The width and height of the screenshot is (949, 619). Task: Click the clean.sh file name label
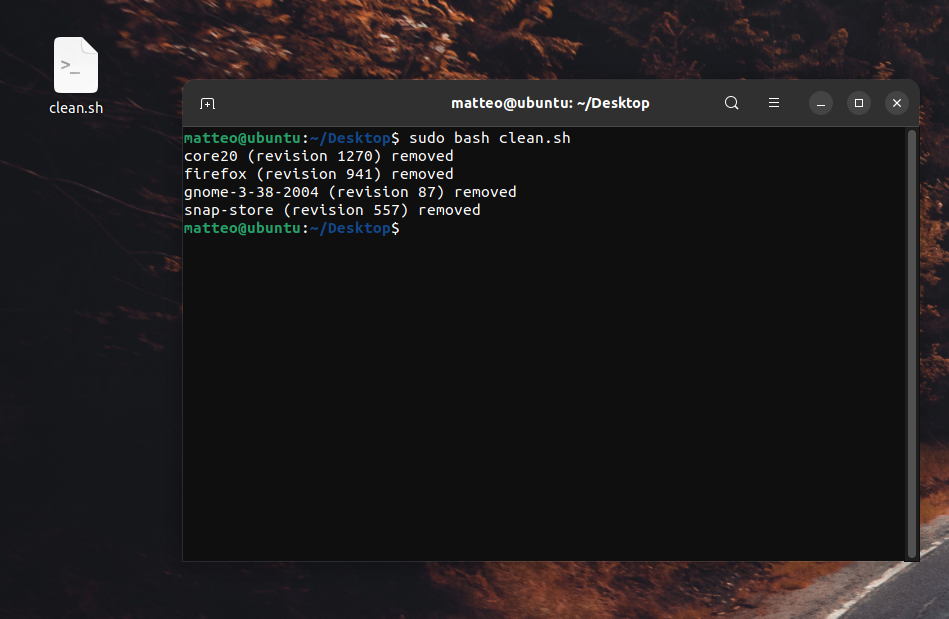click(x=76, y=108)
